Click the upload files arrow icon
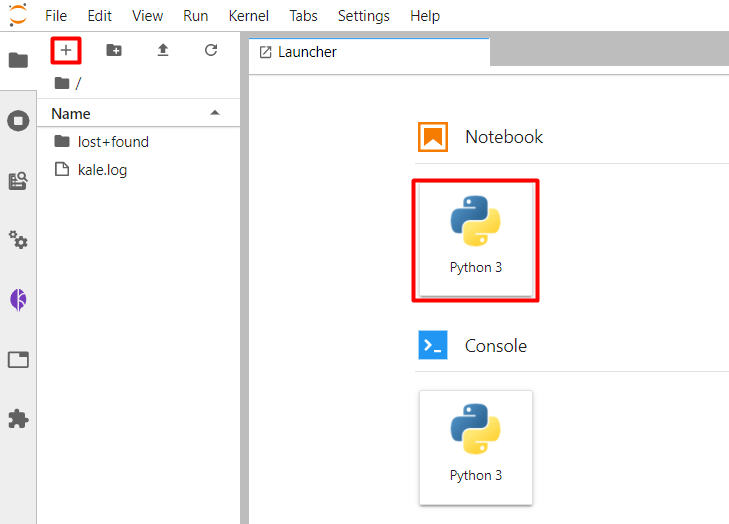This screenshot has width=729, height=524. pos(163,50)
